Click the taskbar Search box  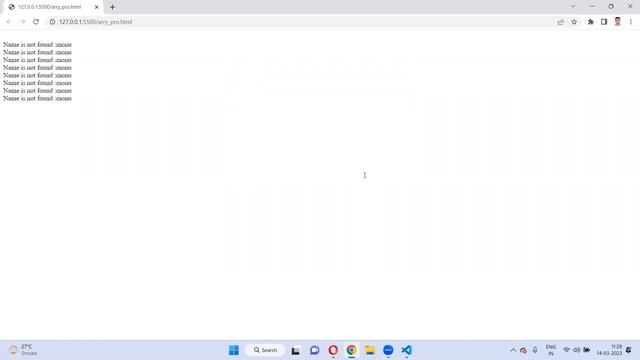point(265,350)
